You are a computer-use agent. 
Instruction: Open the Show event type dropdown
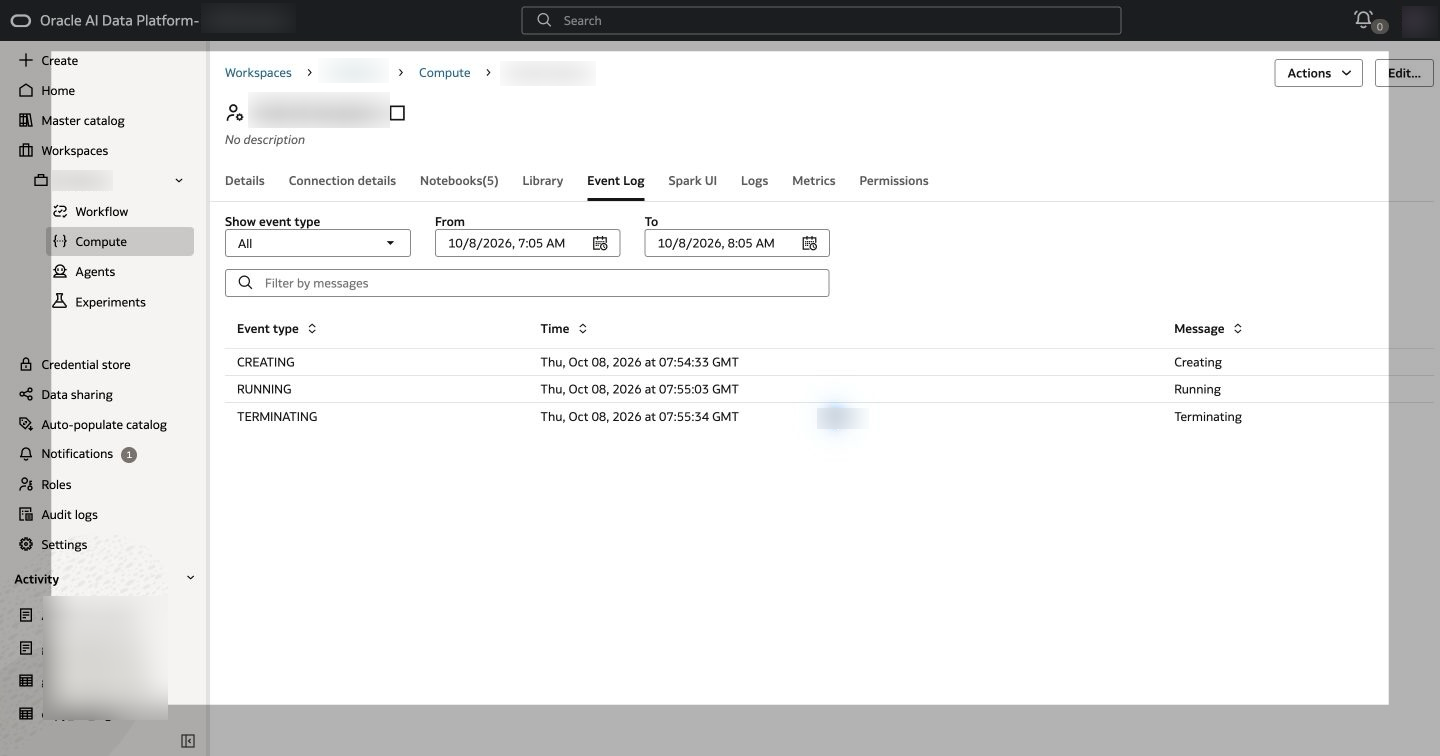318,243
